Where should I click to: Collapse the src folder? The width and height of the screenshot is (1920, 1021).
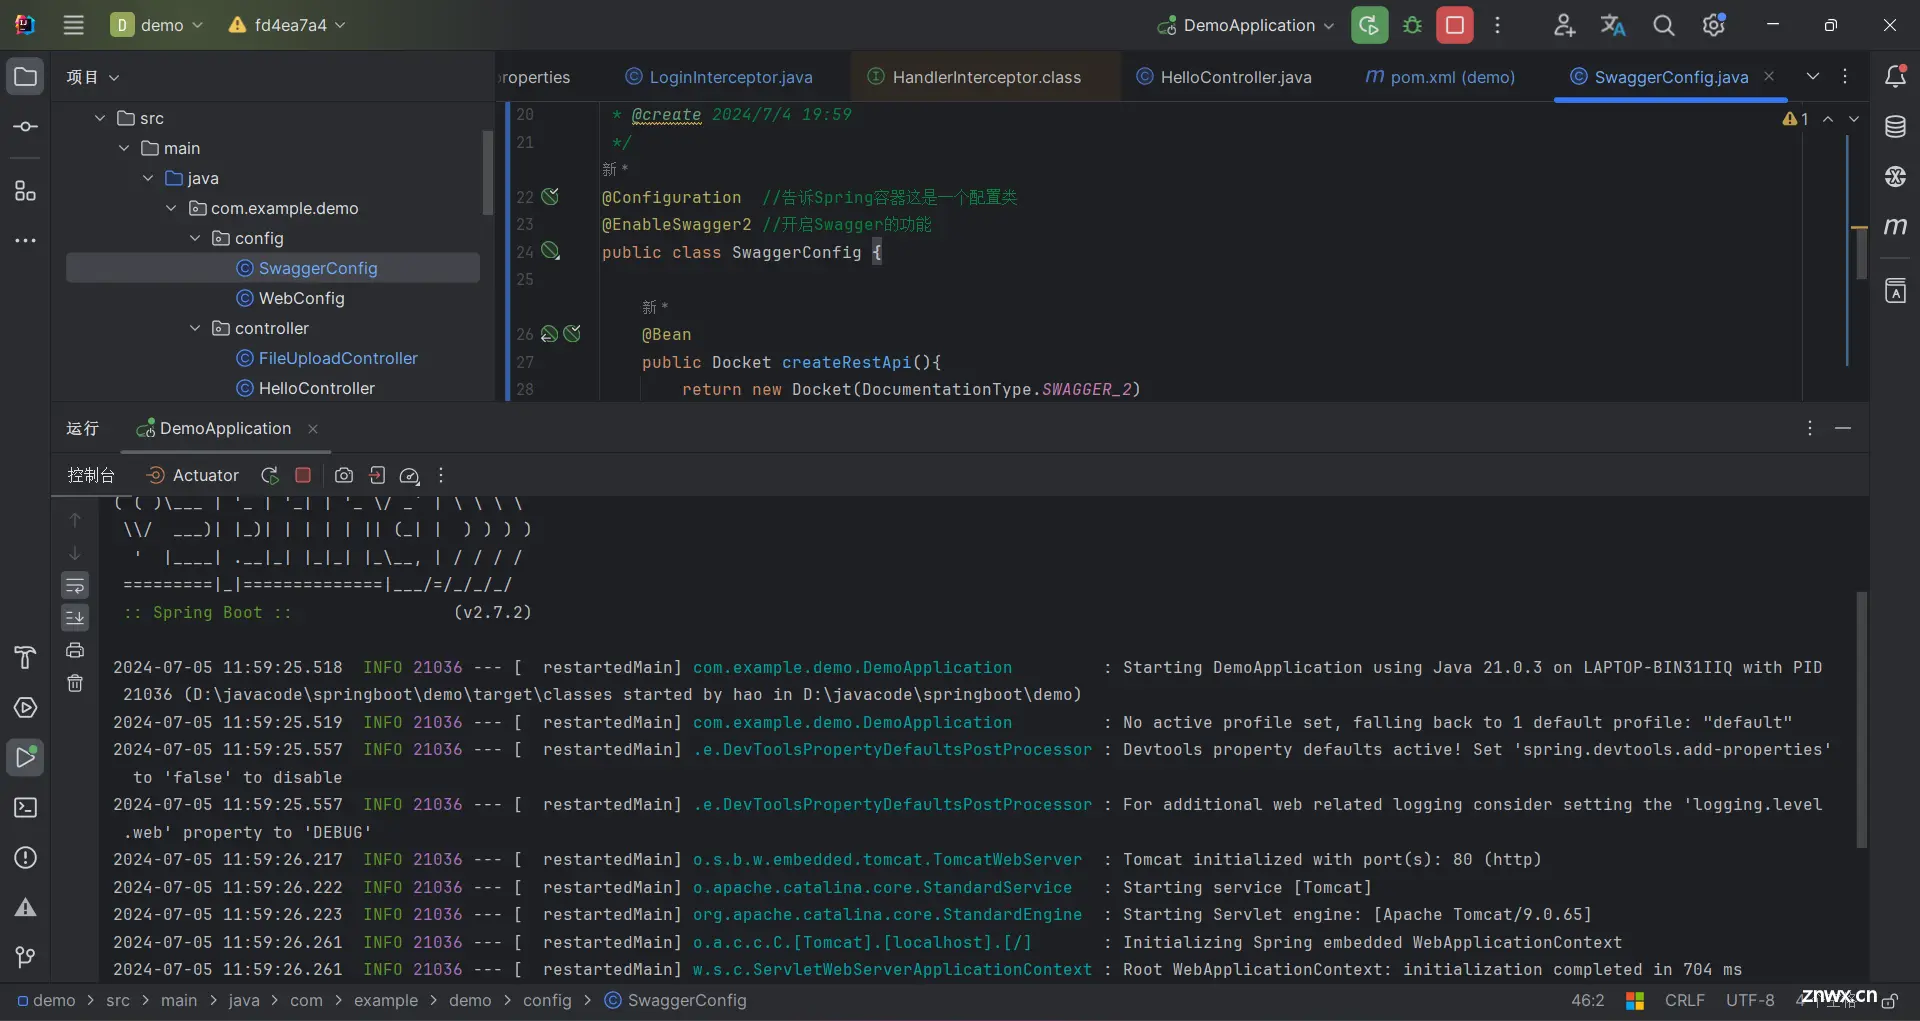tap(100, 118)
